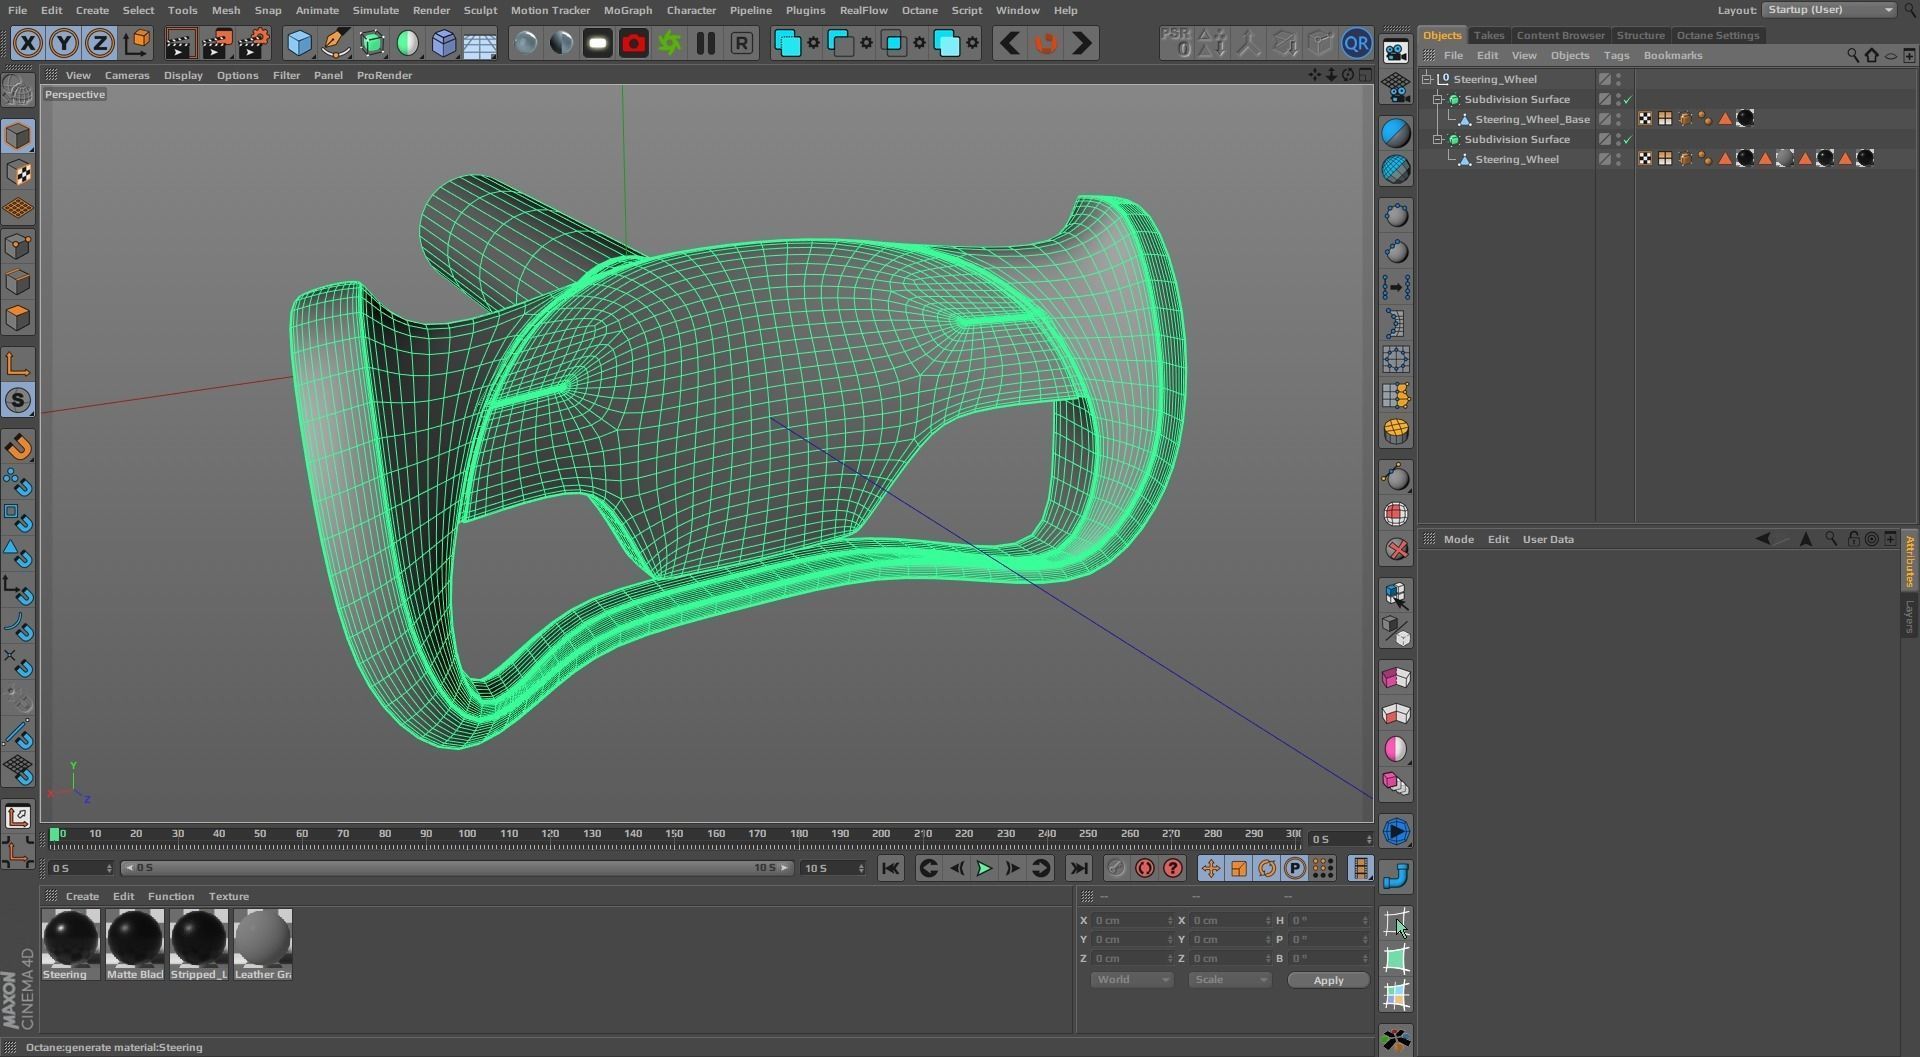
Task: Open the vertical Layers side tab
Action: tap(1908, 616)
